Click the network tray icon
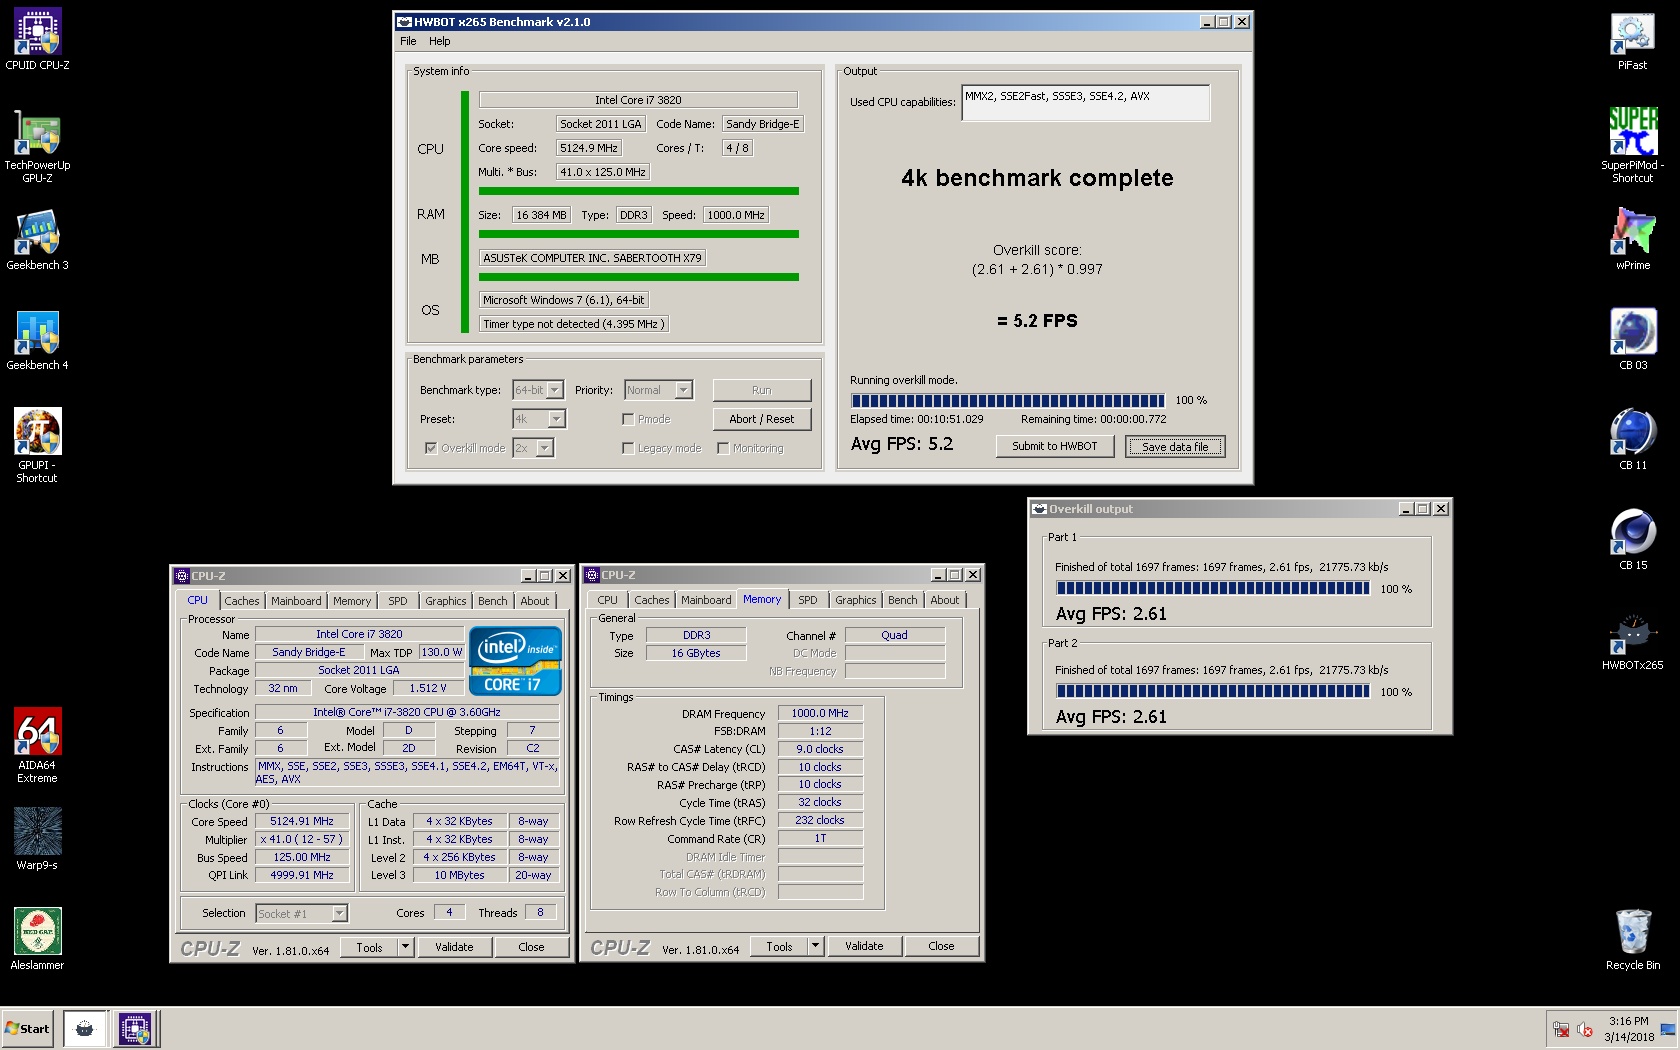This screenshot has height=1050, width=1680. pyautogui.click(x=1560, y=1029)
